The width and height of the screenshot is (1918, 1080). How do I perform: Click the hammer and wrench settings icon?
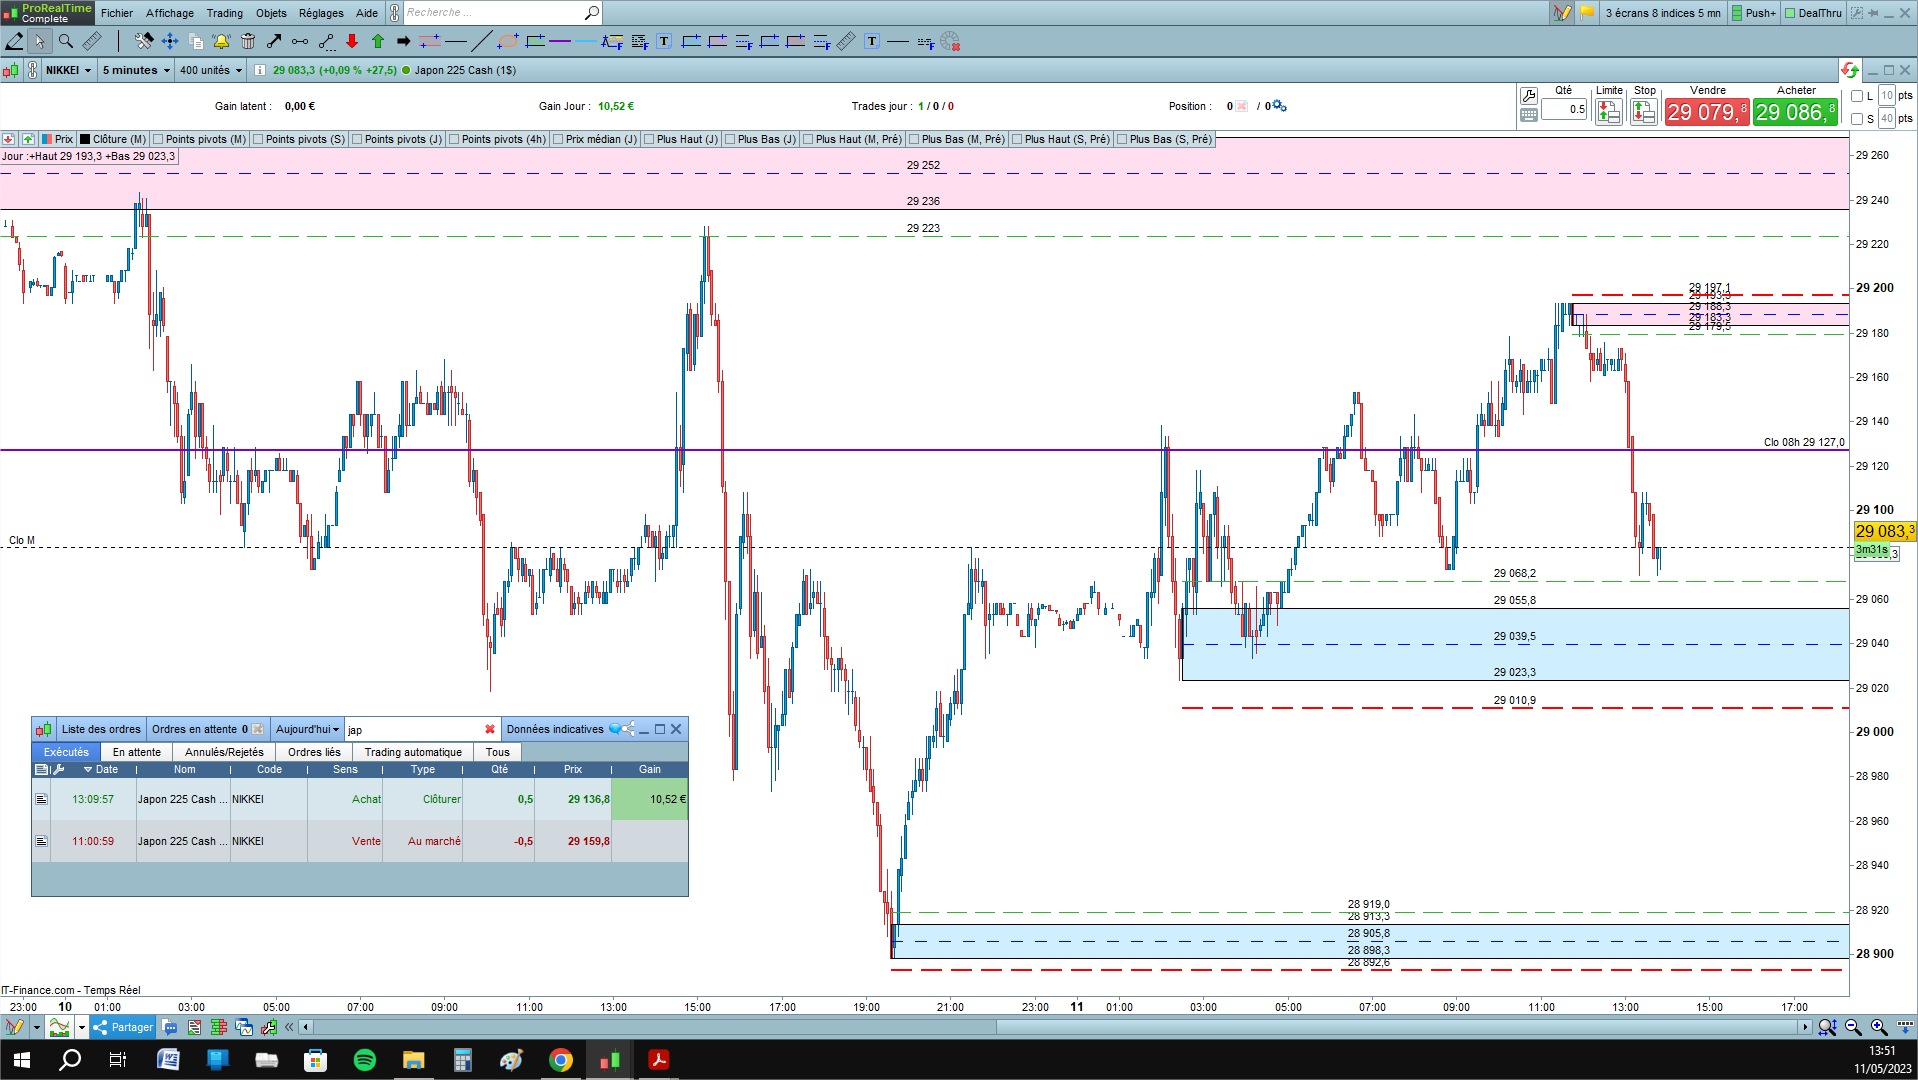pyautogui.click(x=144, y=41)
